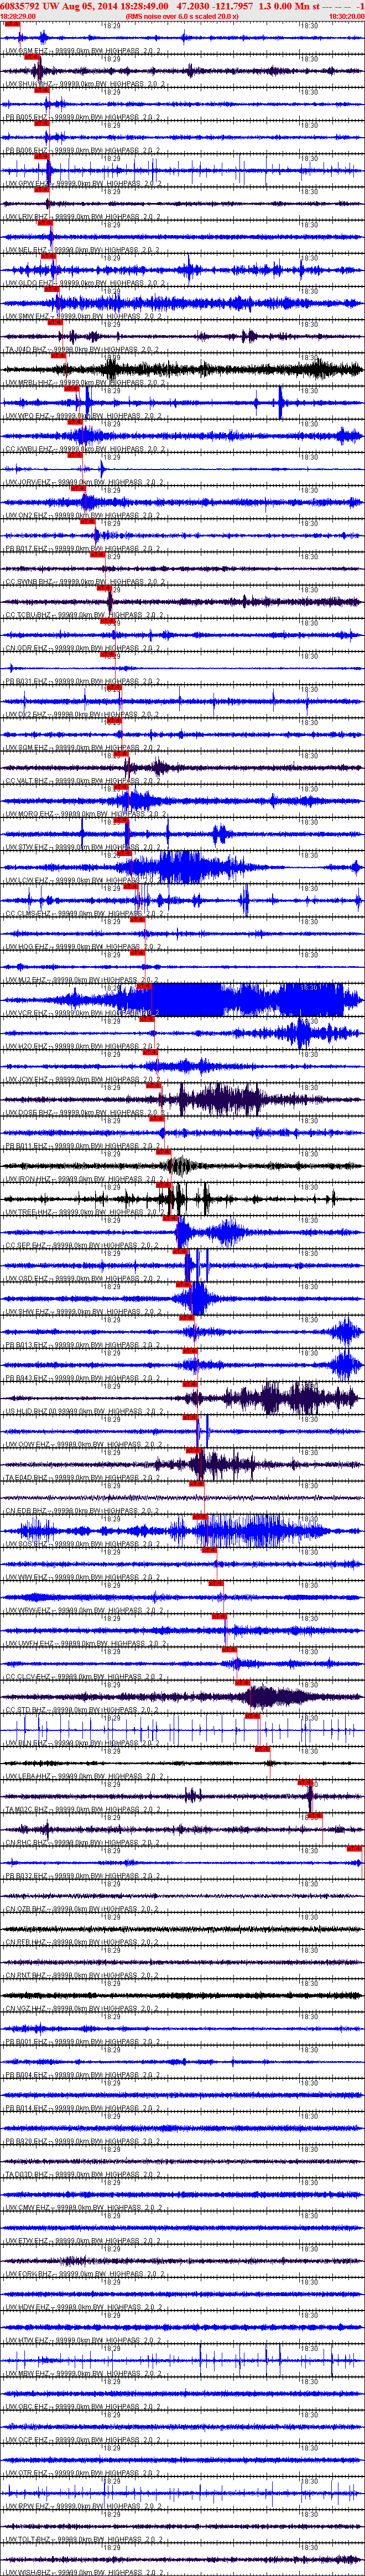
Task: Select the UW FORK BHZ trace label
Action: (x=85, y=2274)
